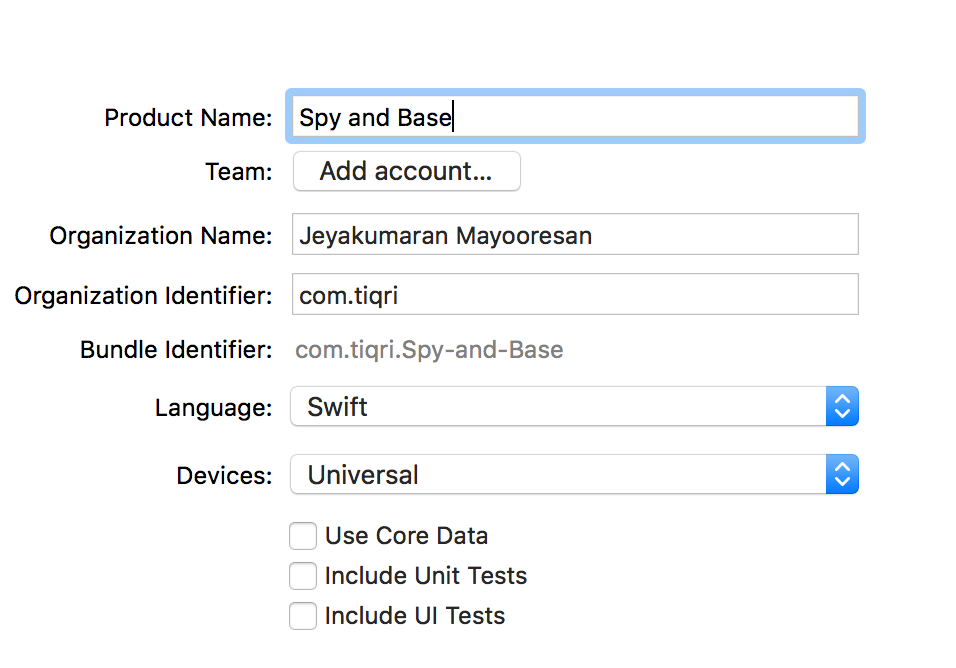This screenshot has height=668, width=956.
Task: Check the Include Unit Tests box
Action: [x=303, y=576]
